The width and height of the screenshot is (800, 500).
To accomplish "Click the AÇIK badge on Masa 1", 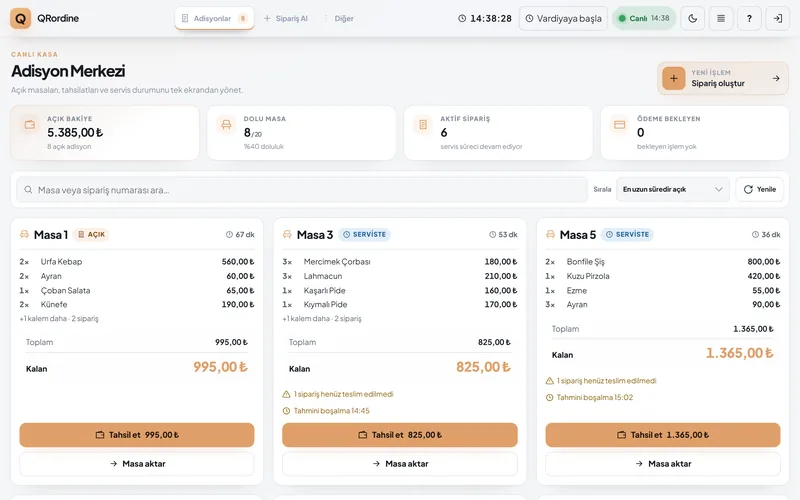I will [x=91, y=234].
